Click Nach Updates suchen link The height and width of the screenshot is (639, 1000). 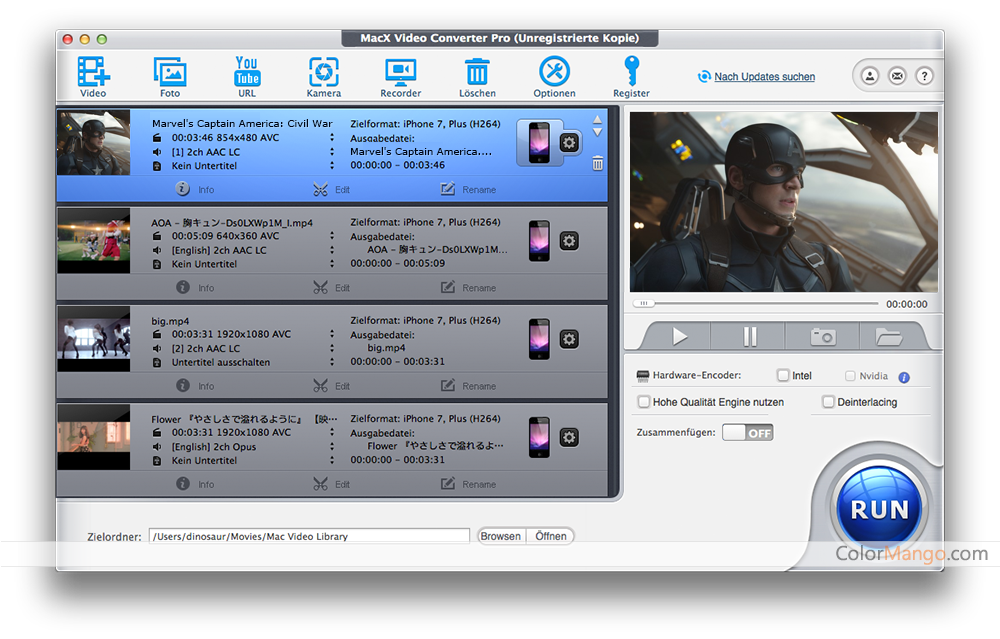point(764,77)
